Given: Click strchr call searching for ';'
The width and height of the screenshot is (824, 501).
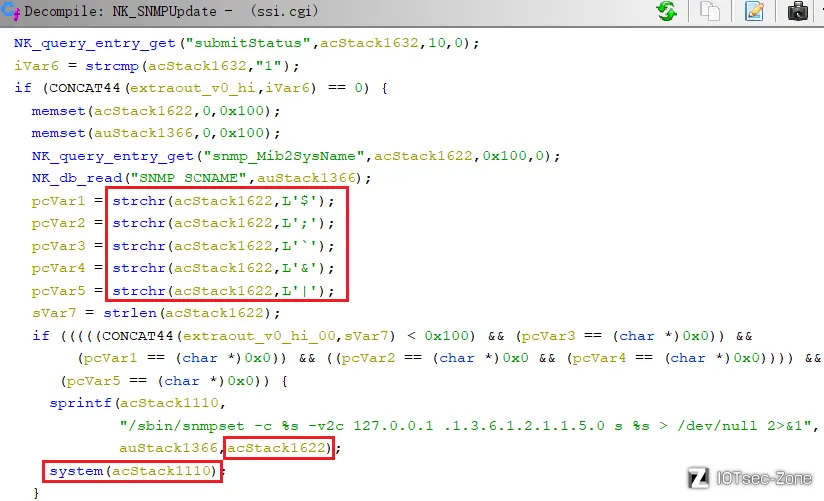Looking at the screenshot, I should point(223,223).
